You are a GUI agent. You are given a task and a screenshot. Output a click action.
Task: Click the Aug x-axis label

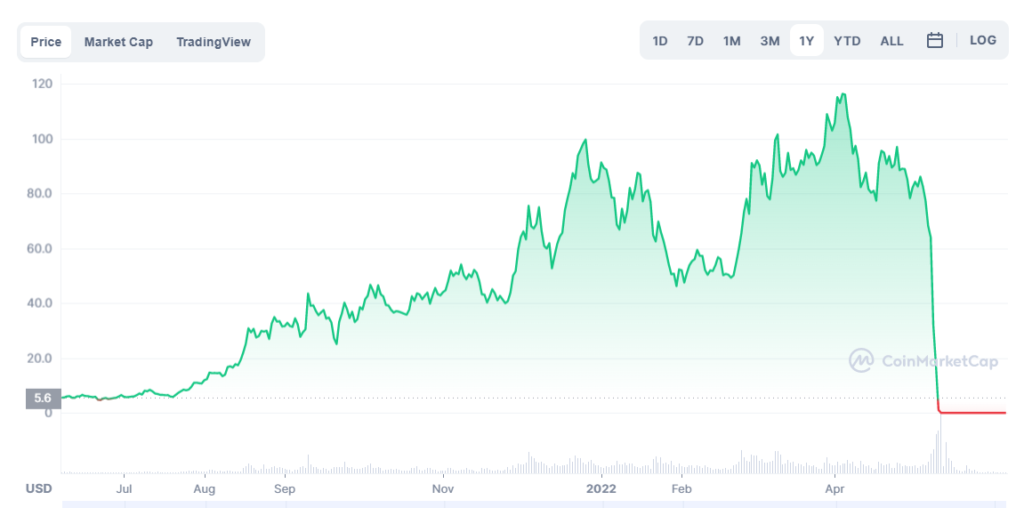click(x=204, y=488)
